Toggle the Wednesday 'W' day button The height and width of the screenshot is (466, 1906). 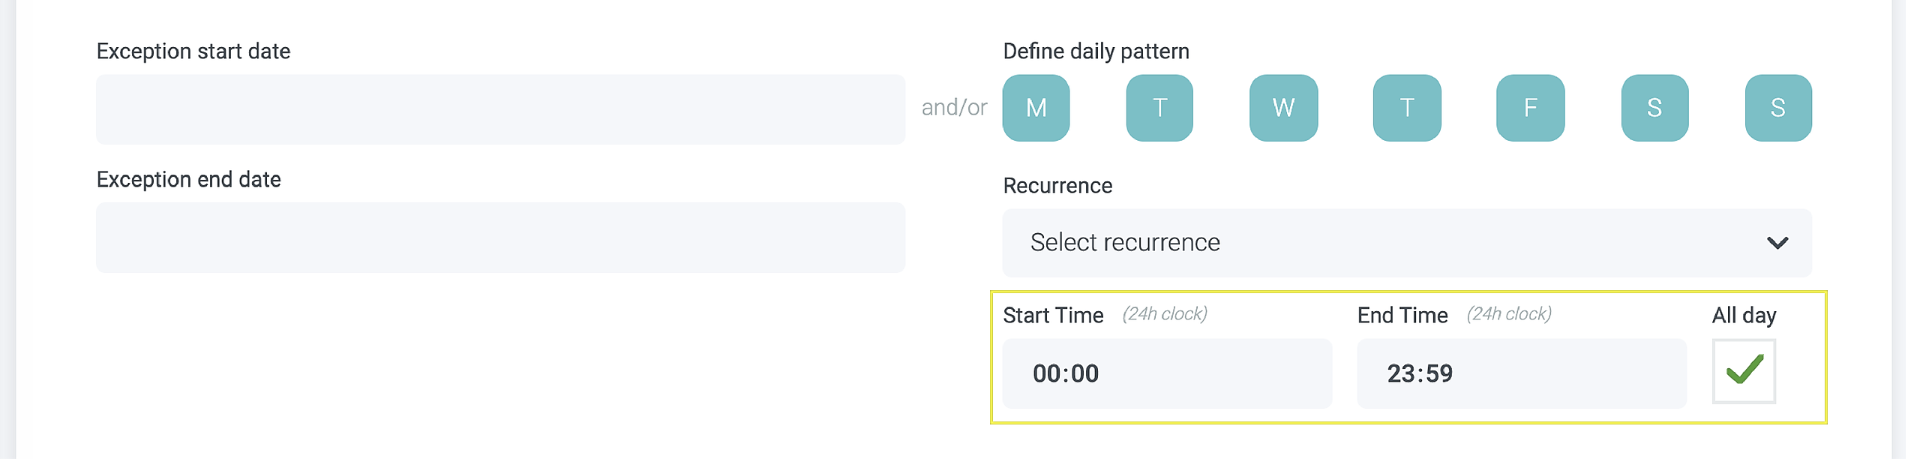1283,108
